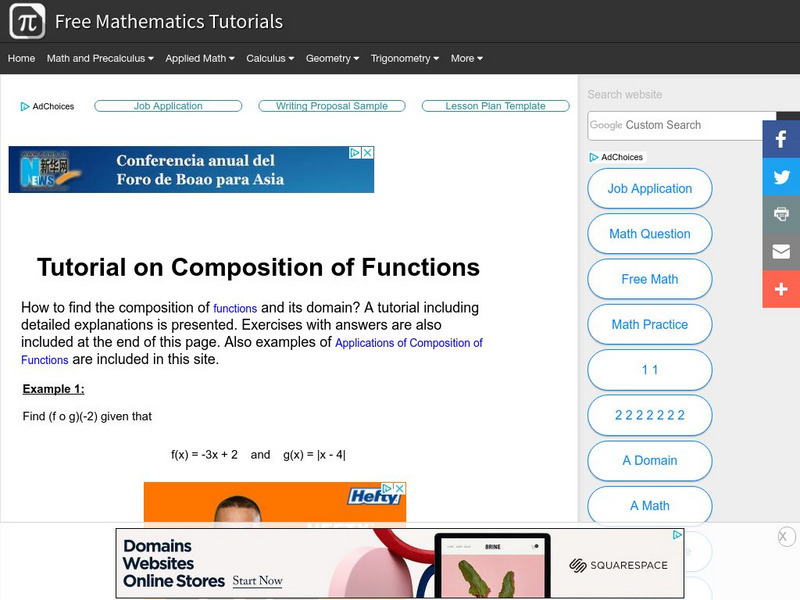
Task: Click the Boao conference banner ad
Action: coord(191,169)
